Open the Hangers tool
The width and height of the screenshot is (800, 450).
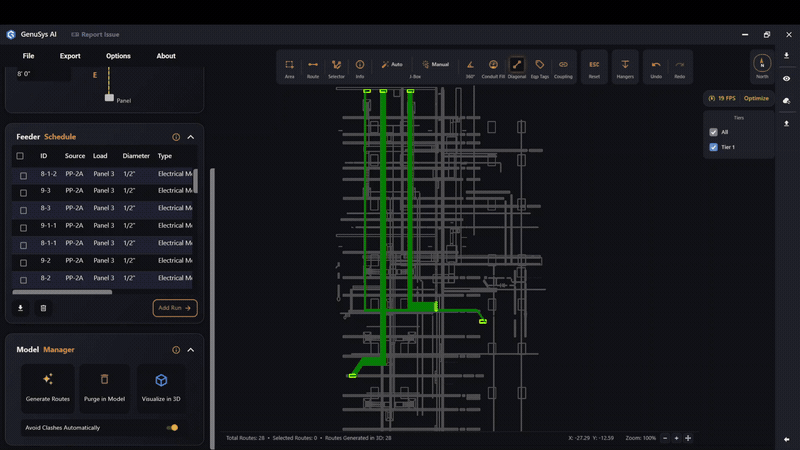[x=625, y=68]
